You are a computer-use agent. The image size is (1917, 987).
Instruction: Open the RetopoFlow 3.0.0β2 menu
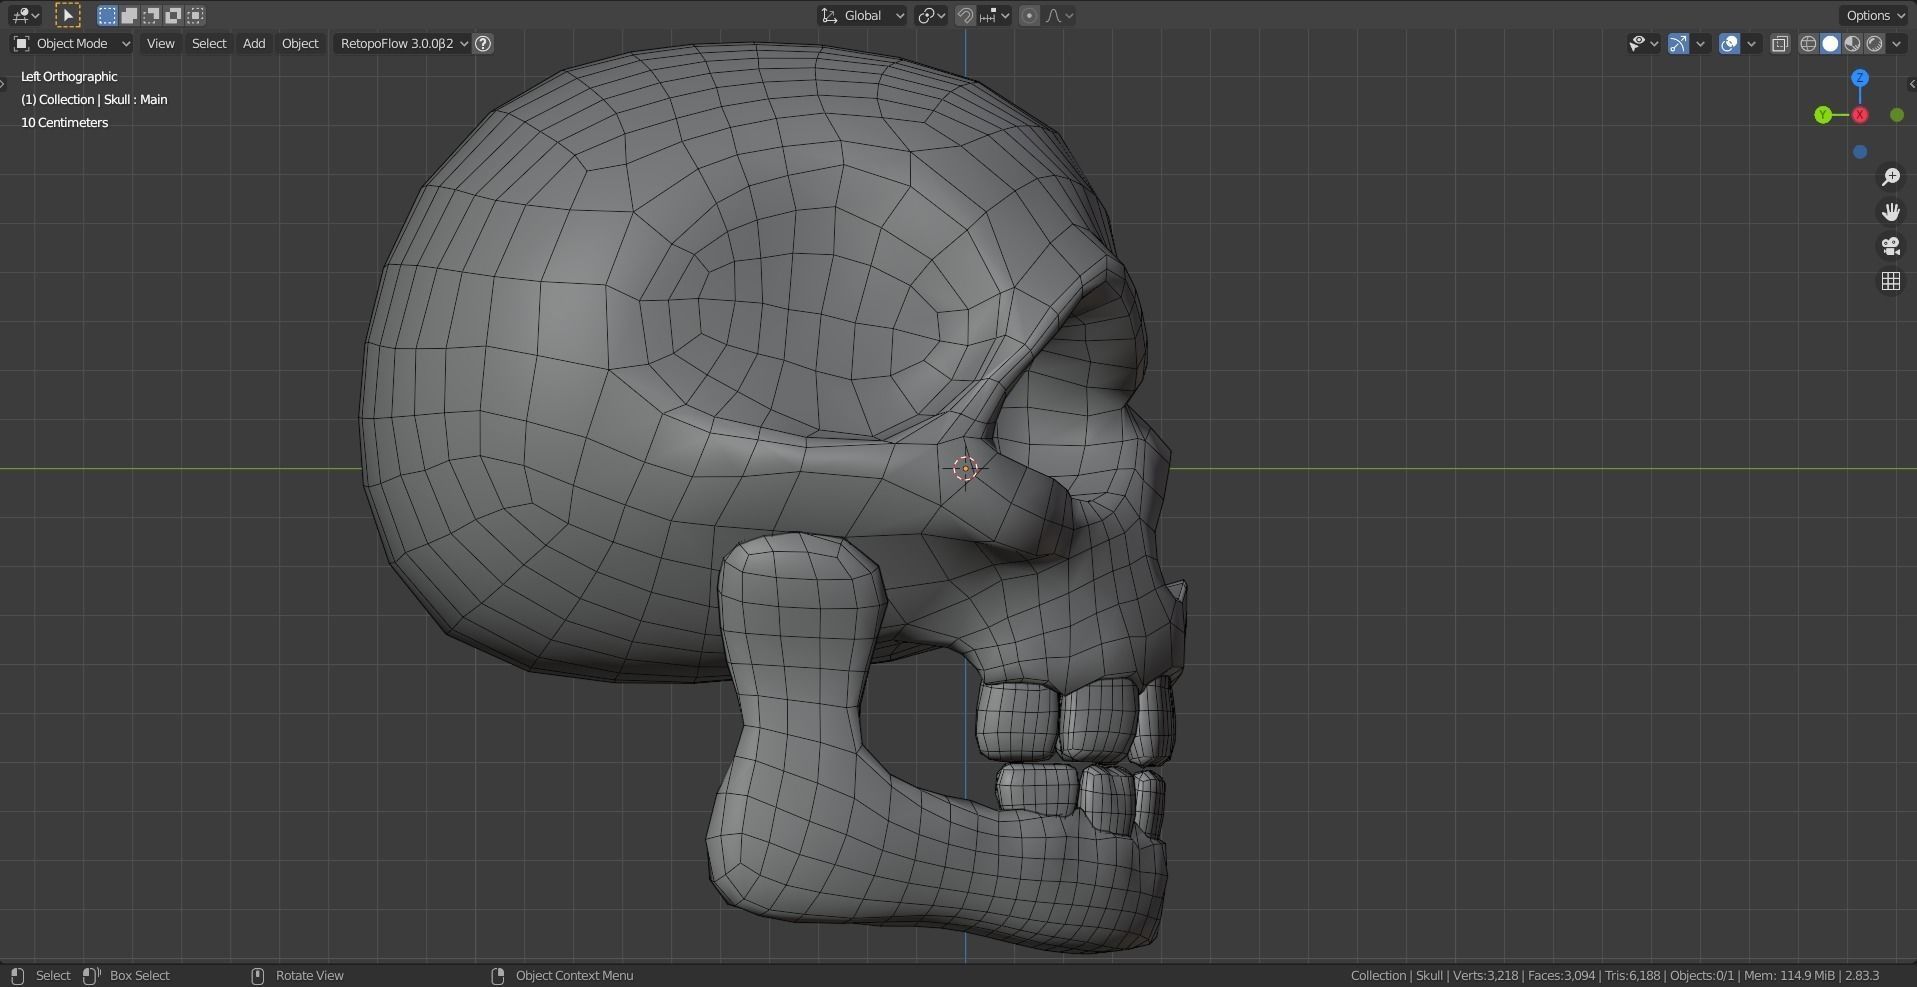403,43
